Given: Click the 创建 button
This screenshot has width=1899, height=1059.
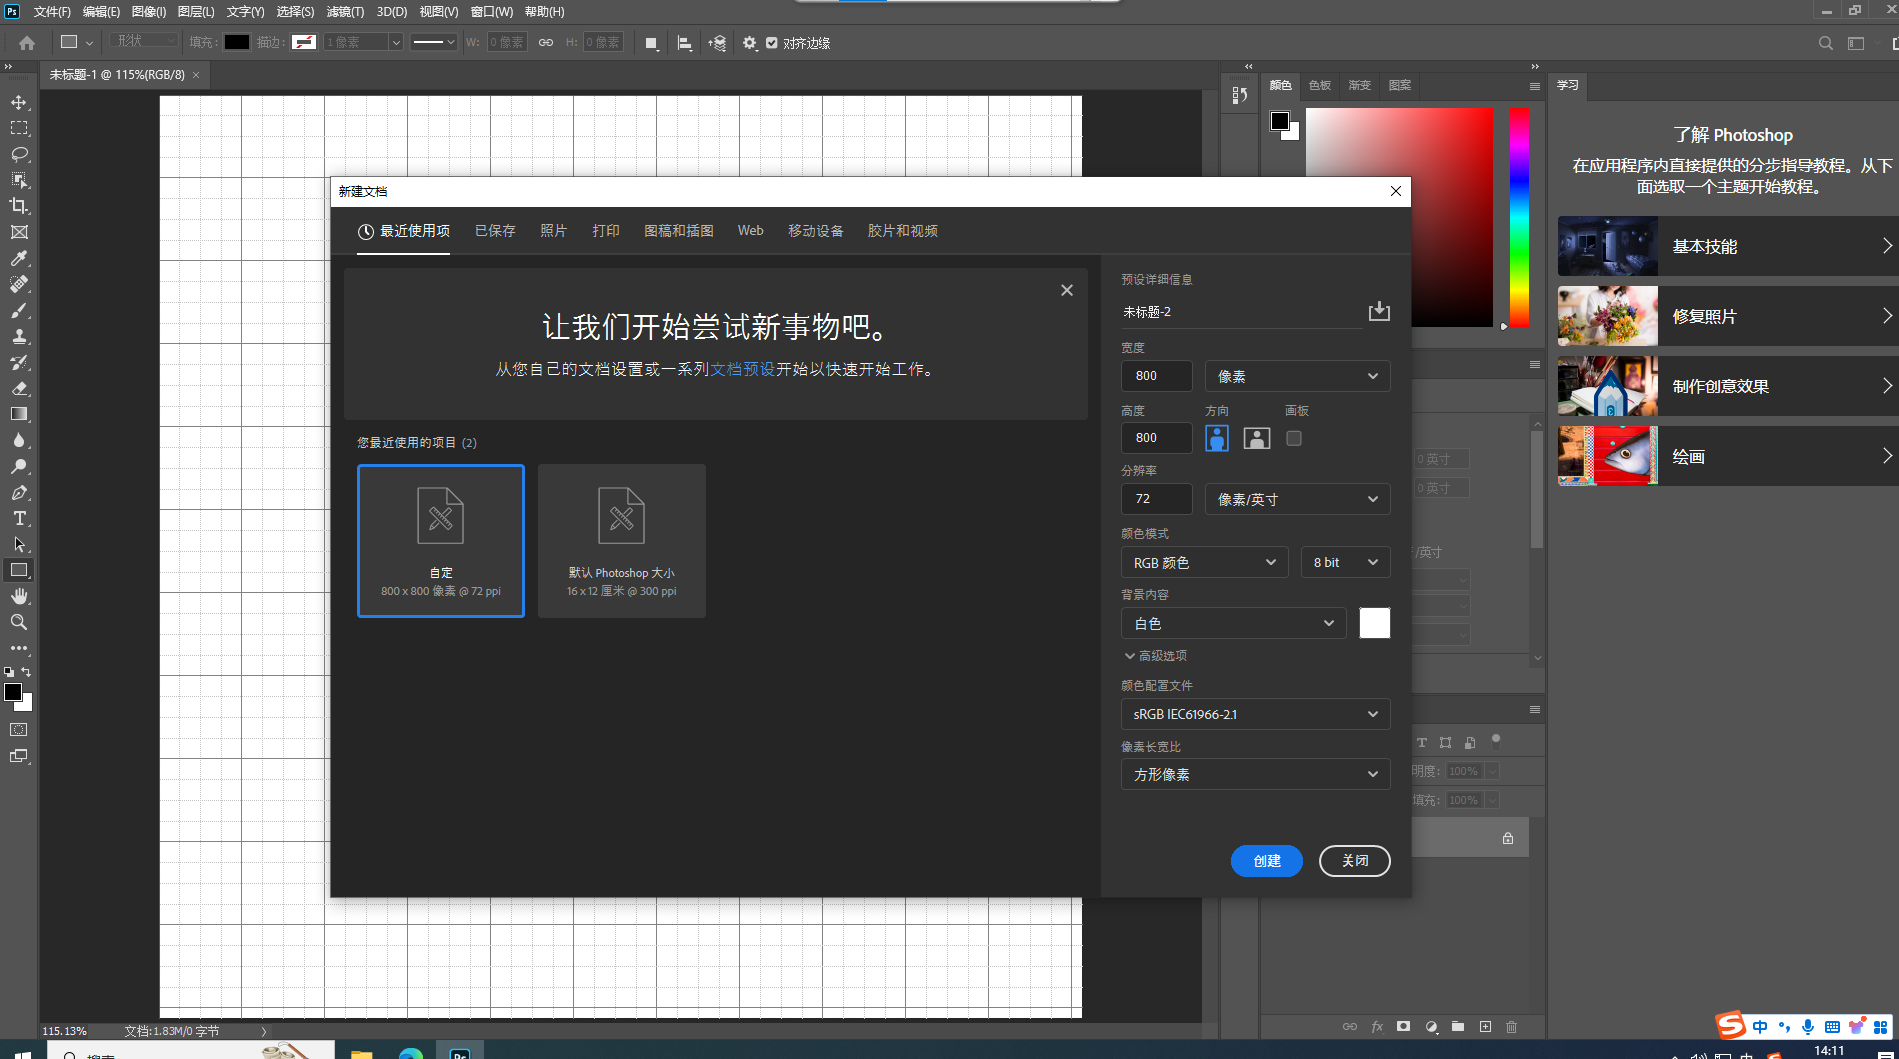Looking at the screenshot, I should [x=1267, y=861].
